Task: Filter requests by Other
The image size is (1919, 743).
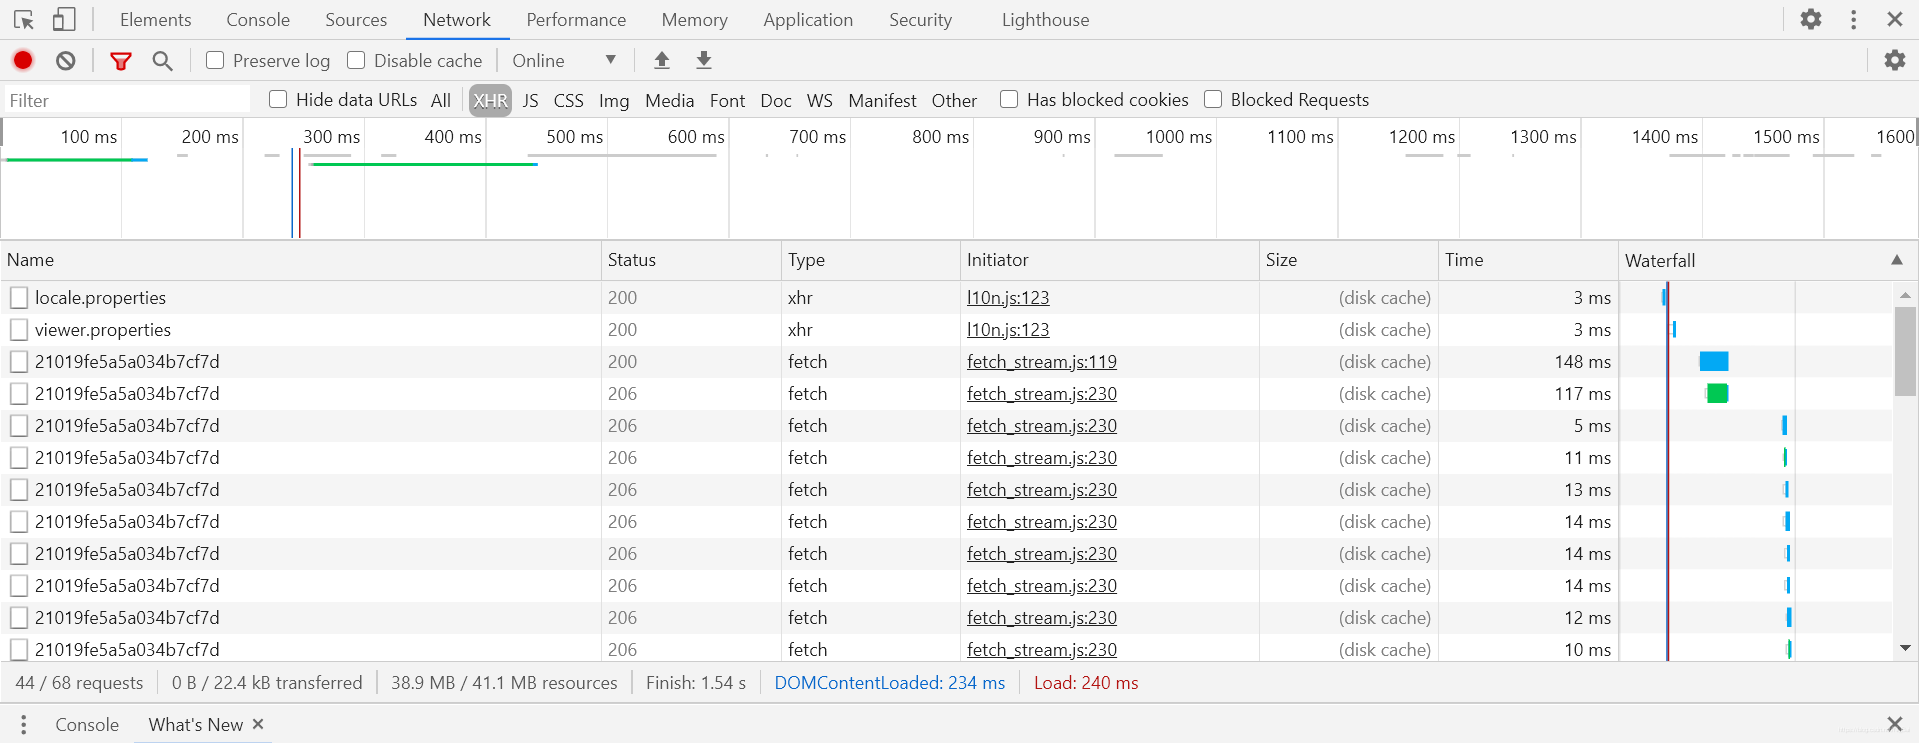Action: point(954,100)
